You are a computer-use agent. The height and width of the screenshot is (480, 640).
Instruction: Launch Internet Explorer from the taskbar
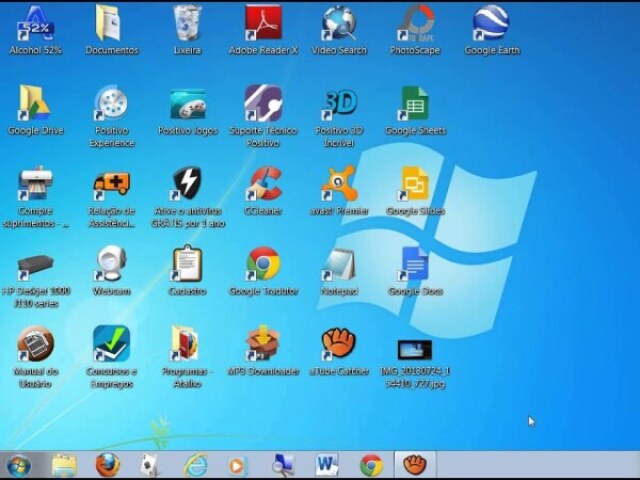pos(196,466)
